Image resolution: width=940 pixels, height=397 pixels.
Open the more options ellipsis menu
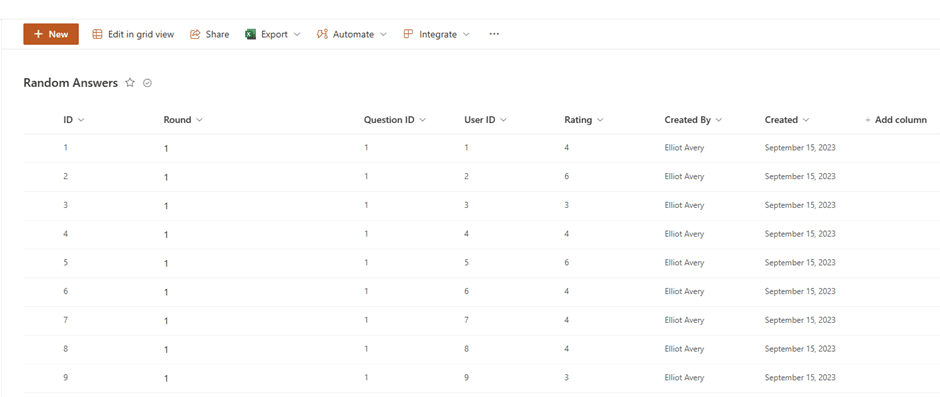pos(494,34)
